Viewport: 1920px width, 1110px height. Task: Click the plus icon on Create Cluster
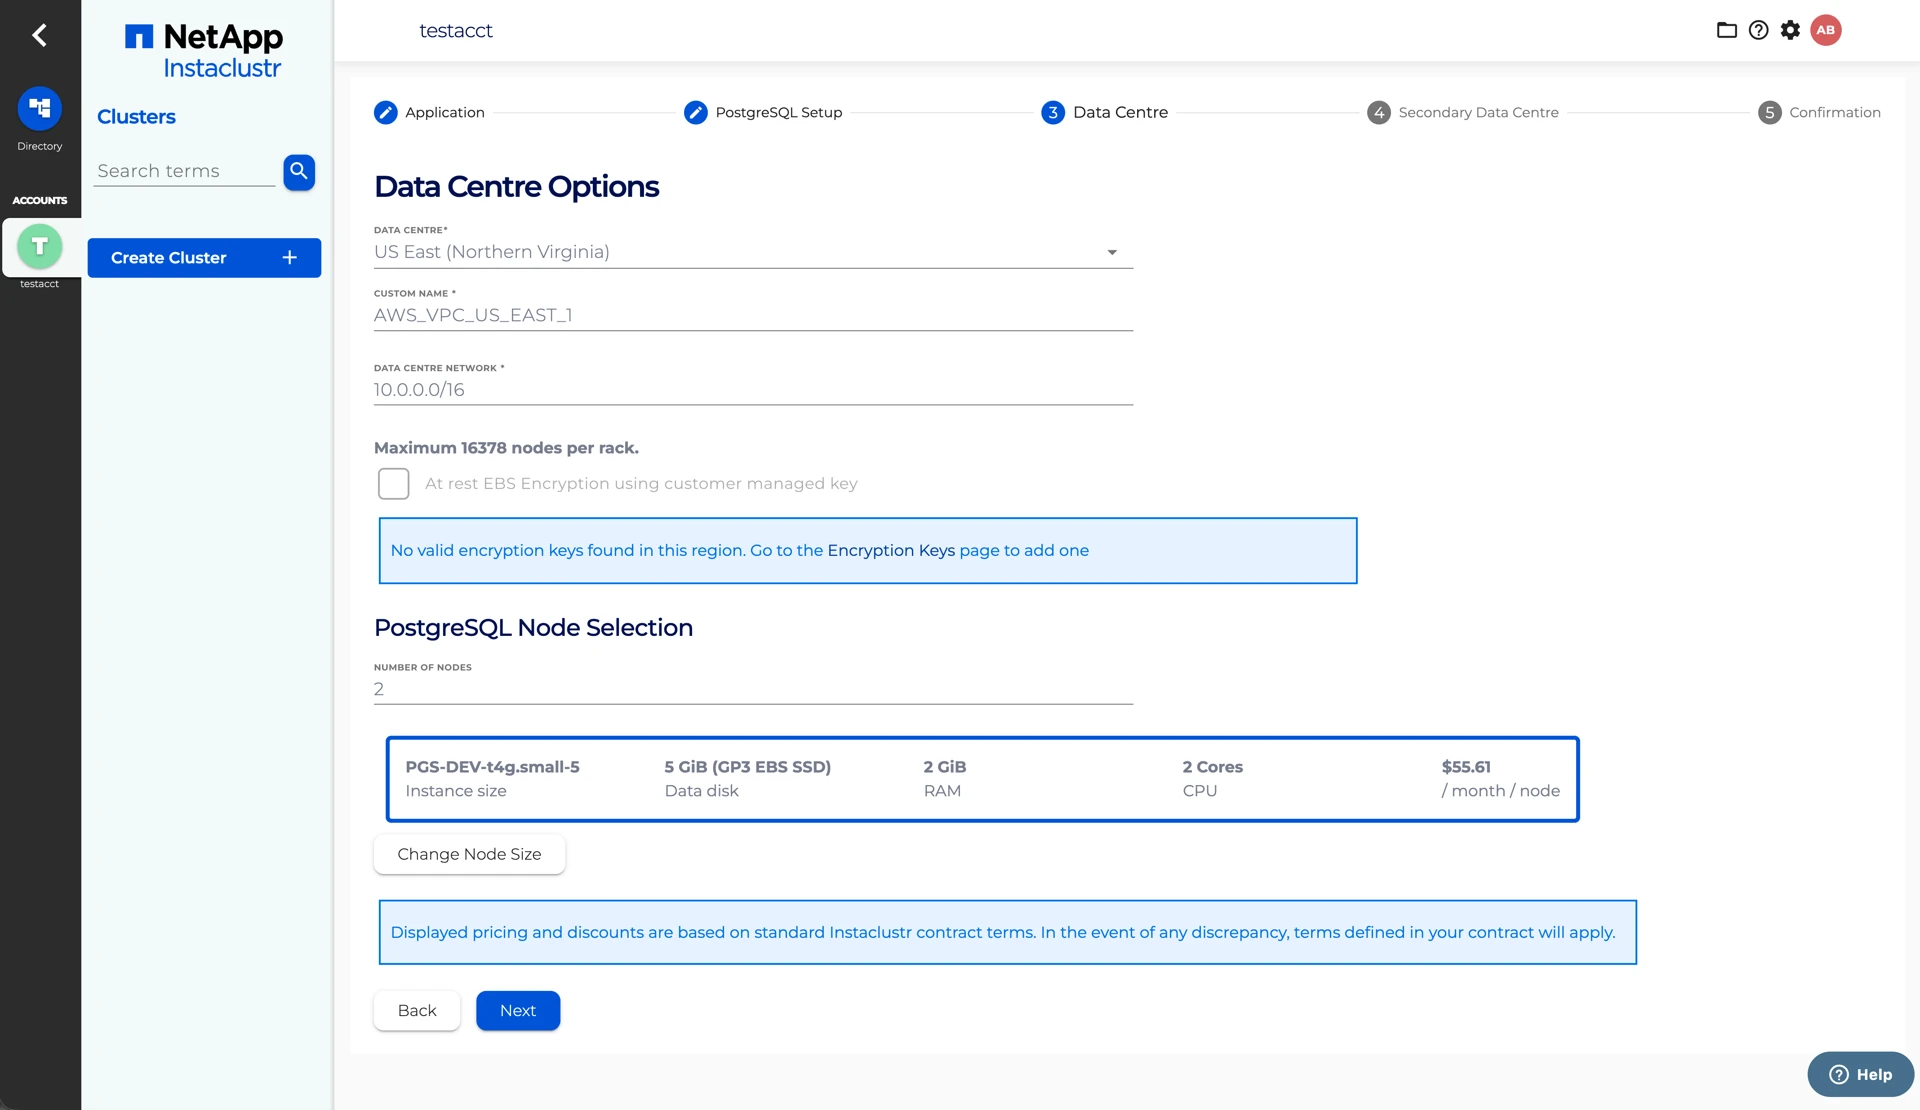(290, 258)
